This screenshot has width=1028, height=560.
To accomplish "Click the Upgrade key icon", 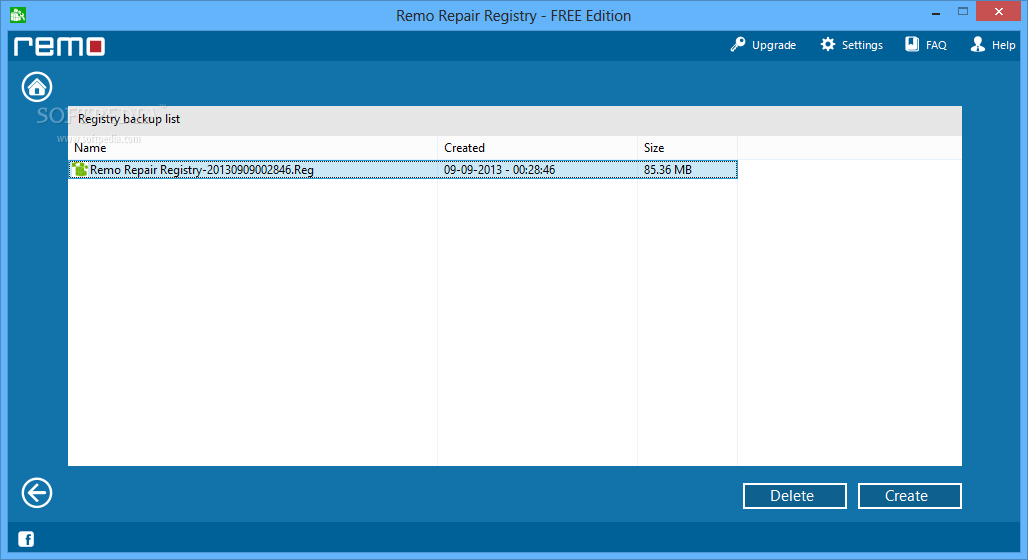I will (738, 45).
